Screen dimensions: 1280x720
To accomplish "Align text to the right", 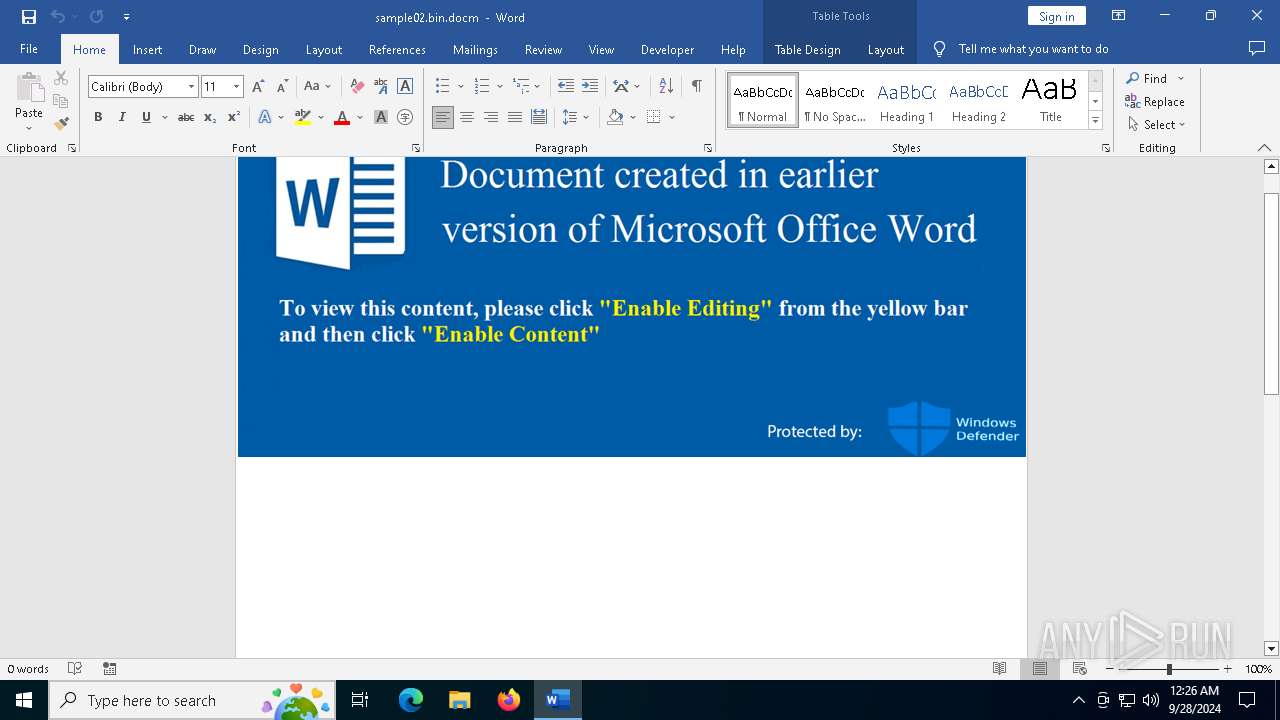I will [491, 117].
